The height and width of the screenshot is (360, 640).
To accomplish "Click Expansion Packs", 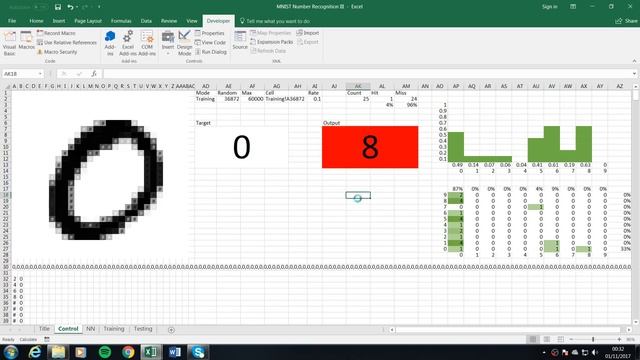I will tap(271, 42).
